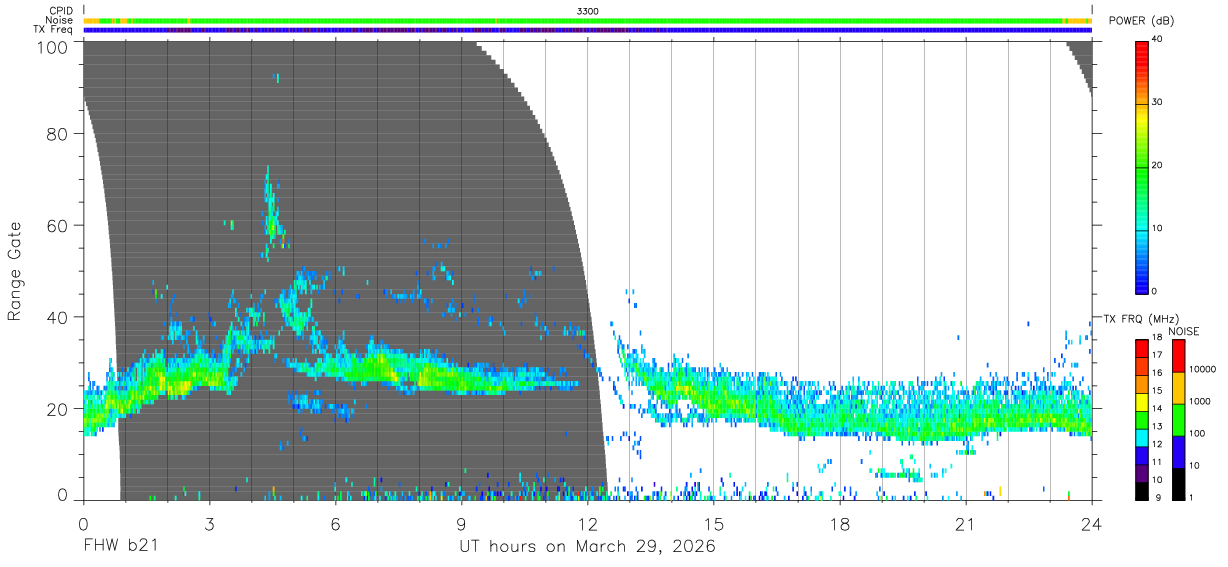Click the '3' hour tick label
This screenshot has width=1228, height=567.
pos(209,524)
